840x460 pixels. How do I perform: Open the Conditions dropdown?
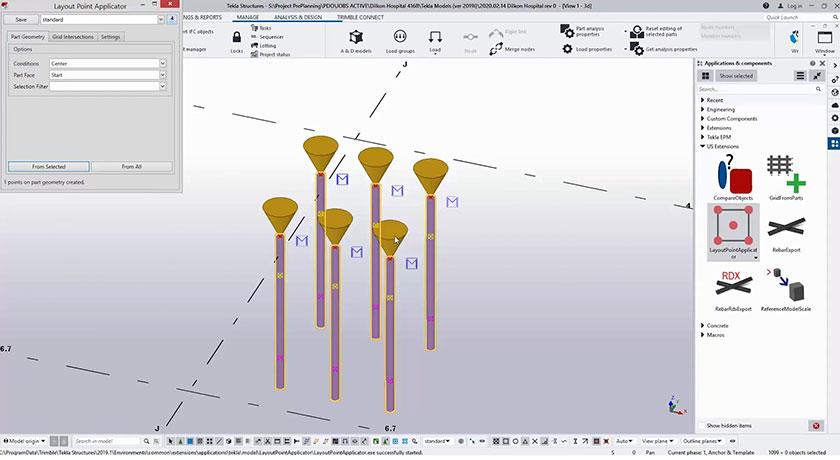tap(107, 63)
